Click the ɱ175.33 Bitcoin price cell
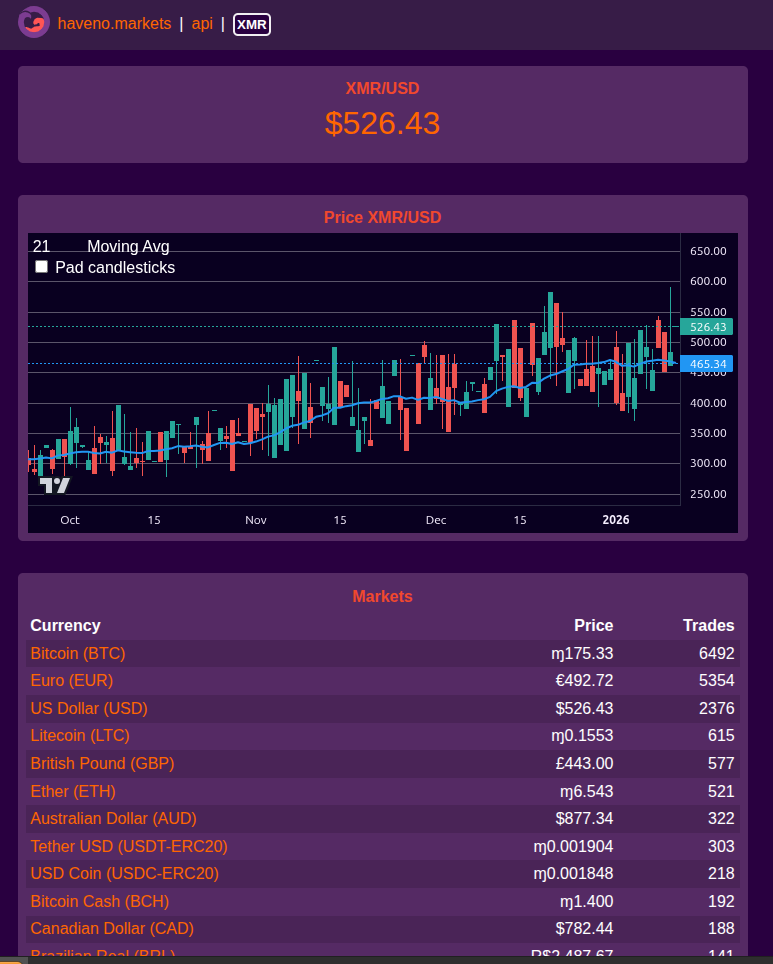Screen dimensions: 773x964 (582, 654)
